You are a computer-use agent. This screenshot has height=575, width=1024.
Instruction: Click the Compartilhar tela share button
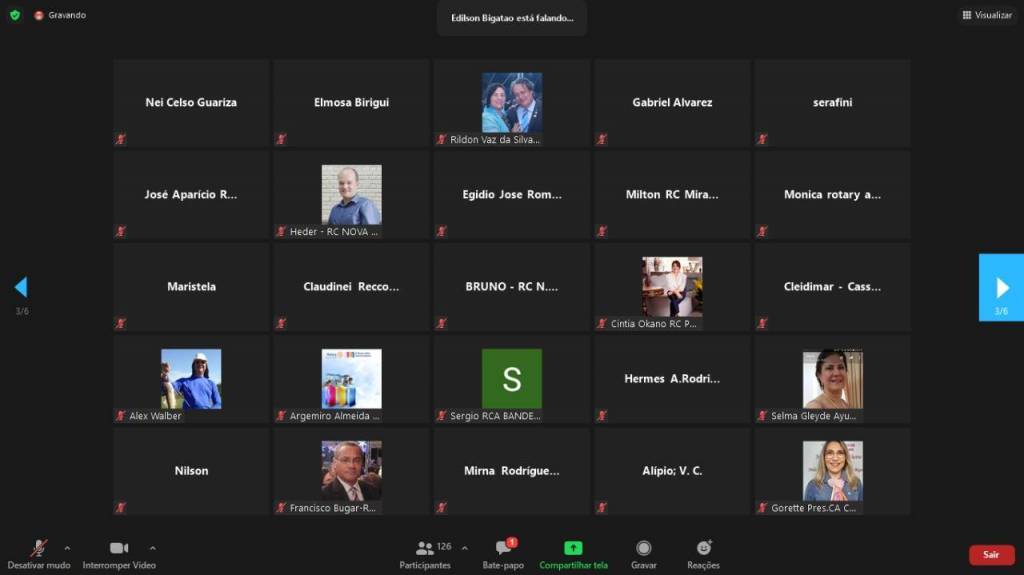point(573,553)
